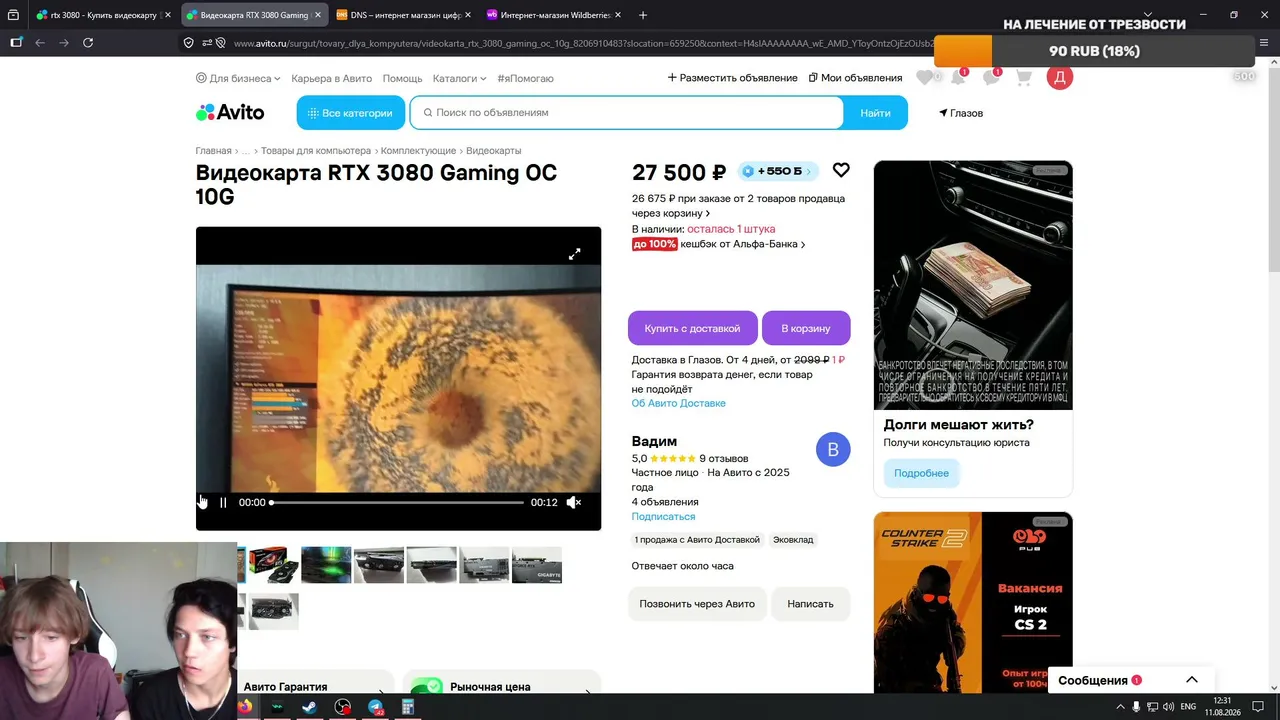The height and width of the screenshot is (720, 1280).
Task: Open 'Мои объявления'
Action: point(855,78)
